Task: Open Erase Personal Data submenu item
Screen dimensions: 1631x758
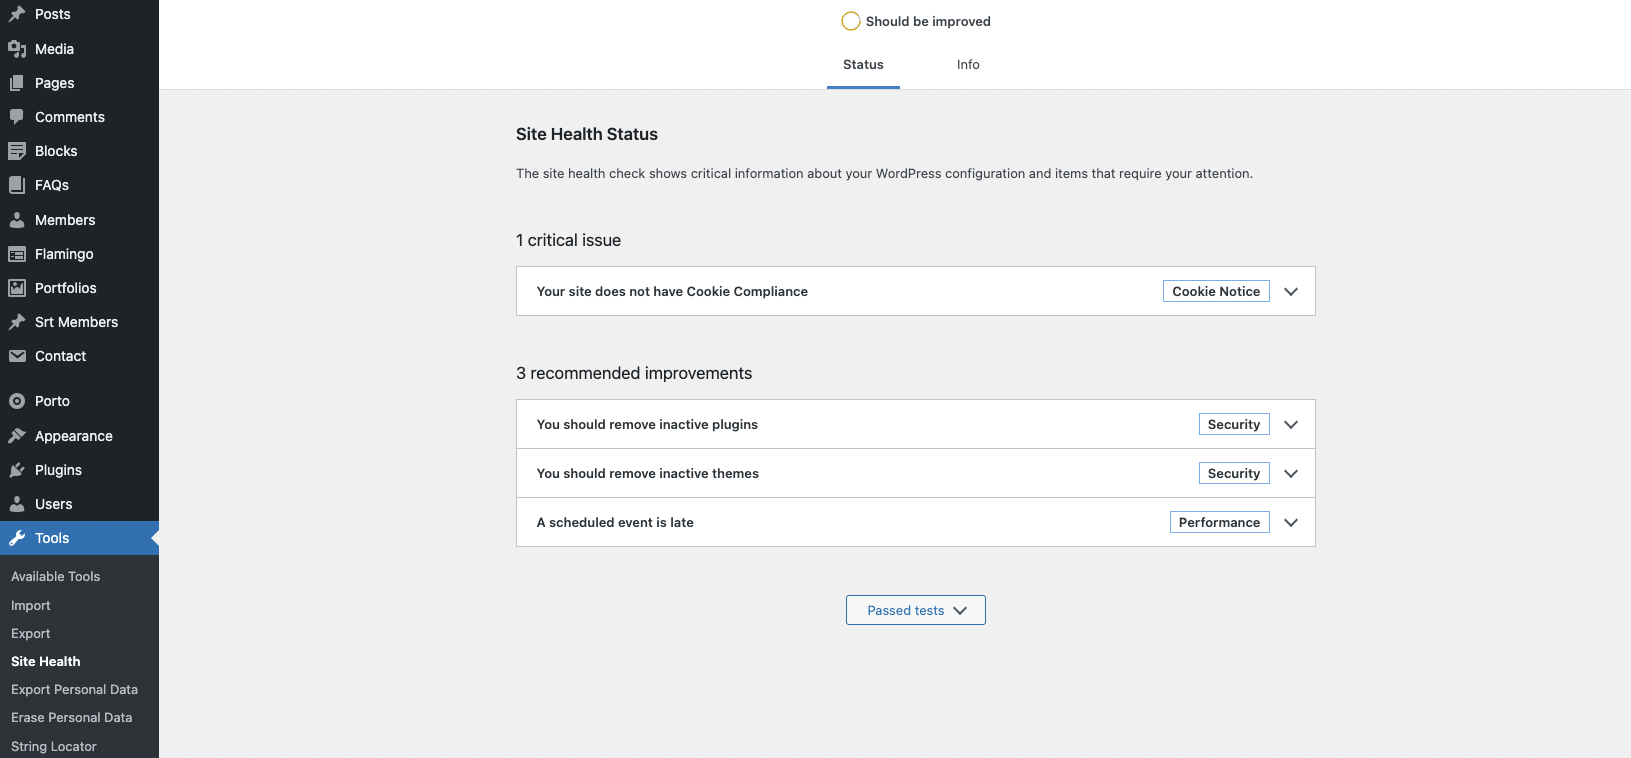Action: click(72, 717)
